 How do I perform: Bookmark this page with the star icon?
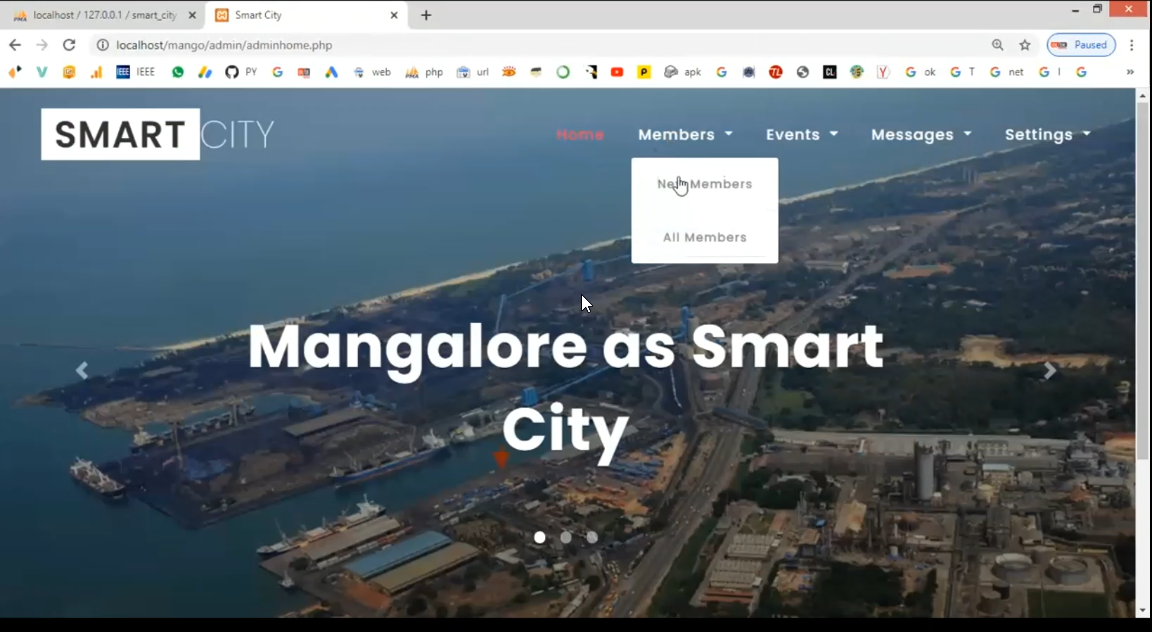1025,45
